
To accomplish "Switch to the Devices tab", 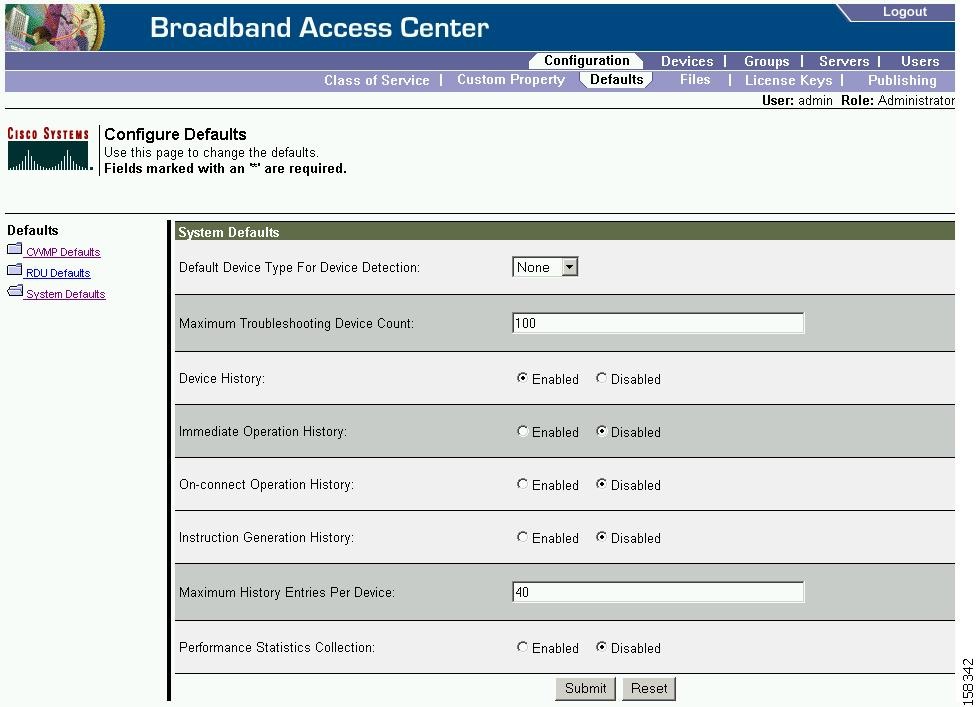I will point(687,61).
